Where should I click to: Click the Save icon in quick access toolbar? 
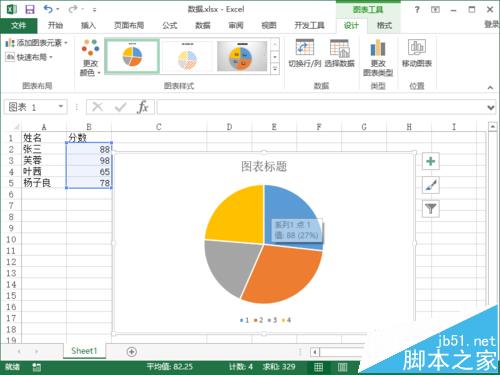point(30,9)
